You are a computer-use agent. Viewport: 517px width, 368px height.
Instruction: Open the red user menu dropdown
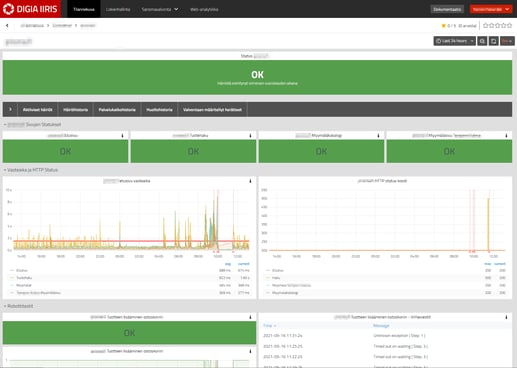[491, 9]
